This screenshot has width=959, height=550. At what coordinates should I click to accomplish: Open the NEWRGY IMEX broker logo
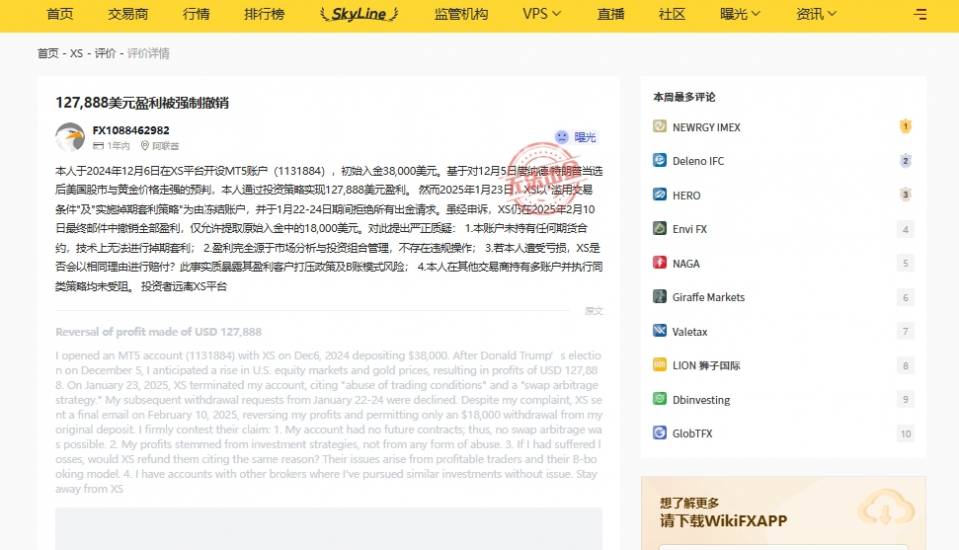pyautogui.click(x=659, y=126)
